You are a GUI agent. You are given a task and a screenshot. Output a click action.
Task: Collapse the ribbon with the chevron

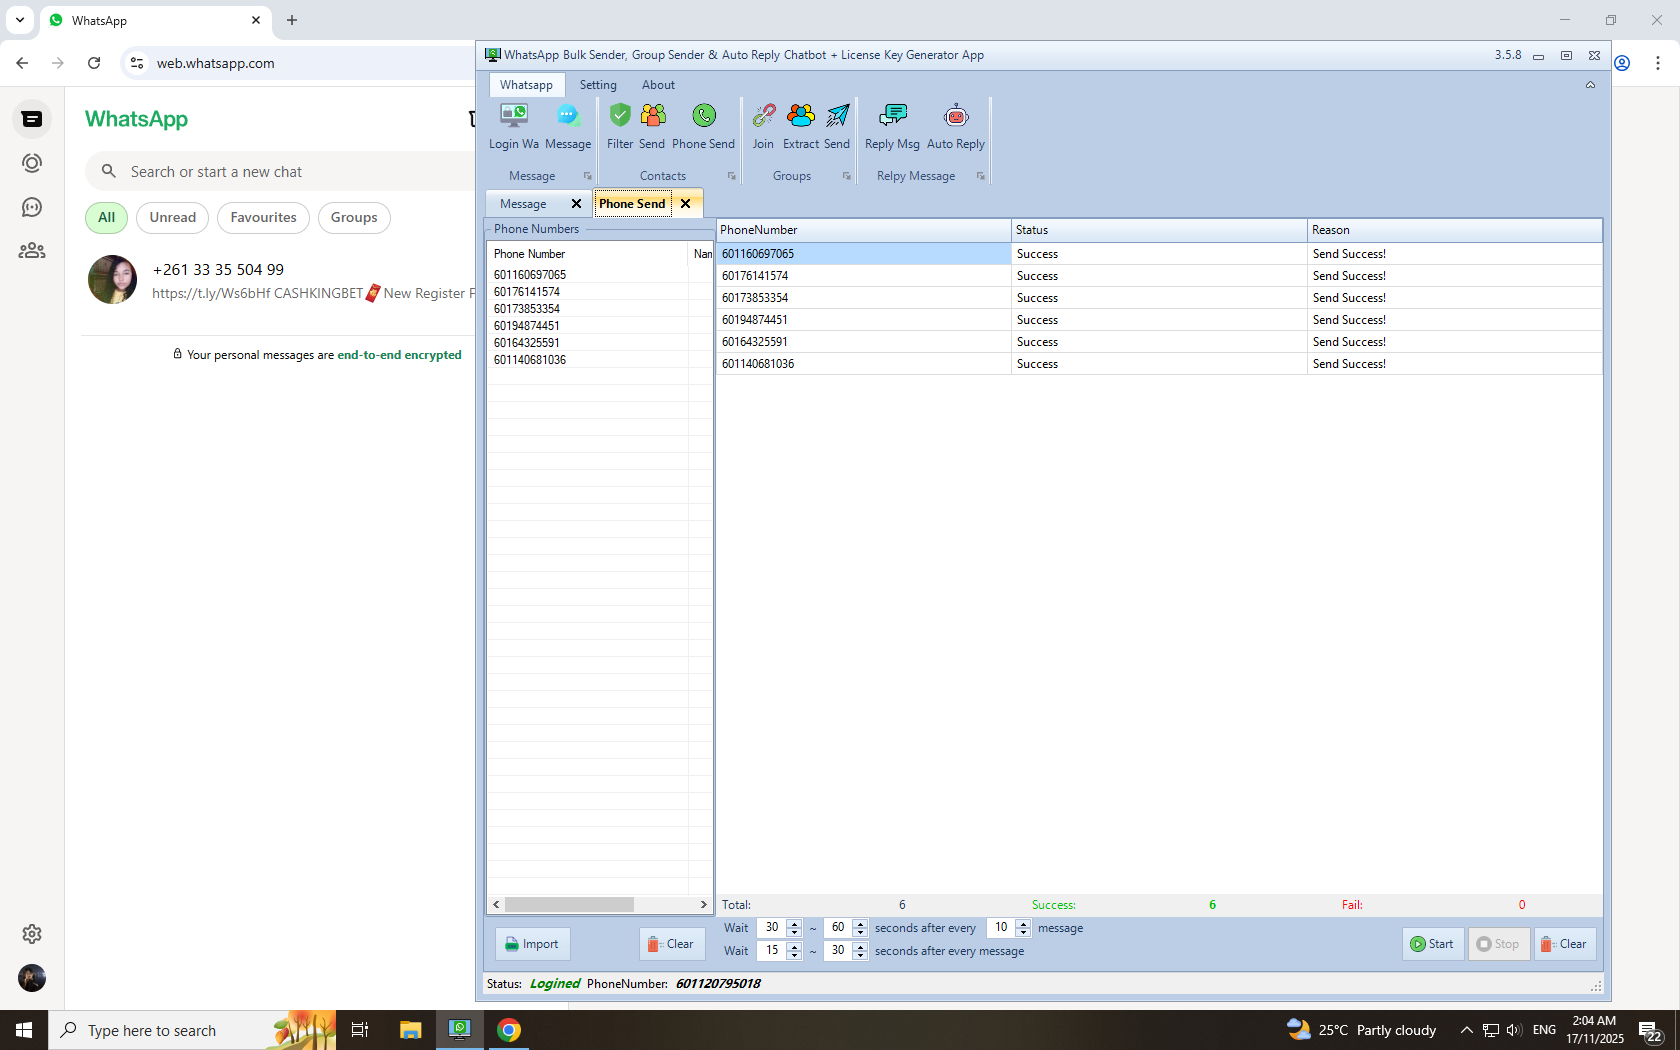[1590, 85]
